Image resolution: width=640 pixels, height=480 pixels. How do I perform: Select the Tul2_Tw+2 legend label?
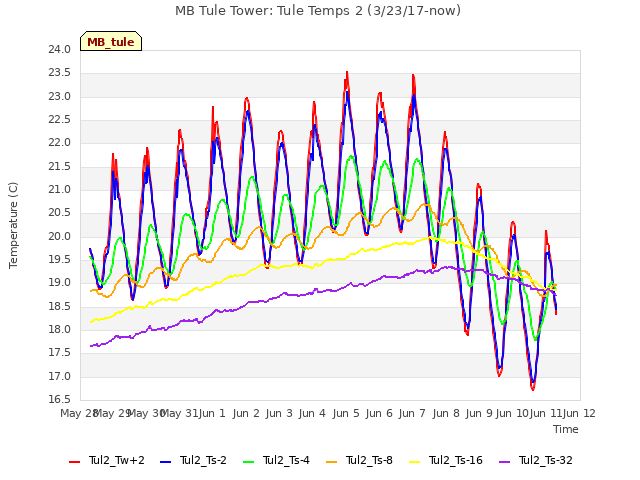(x=117, y=460)
